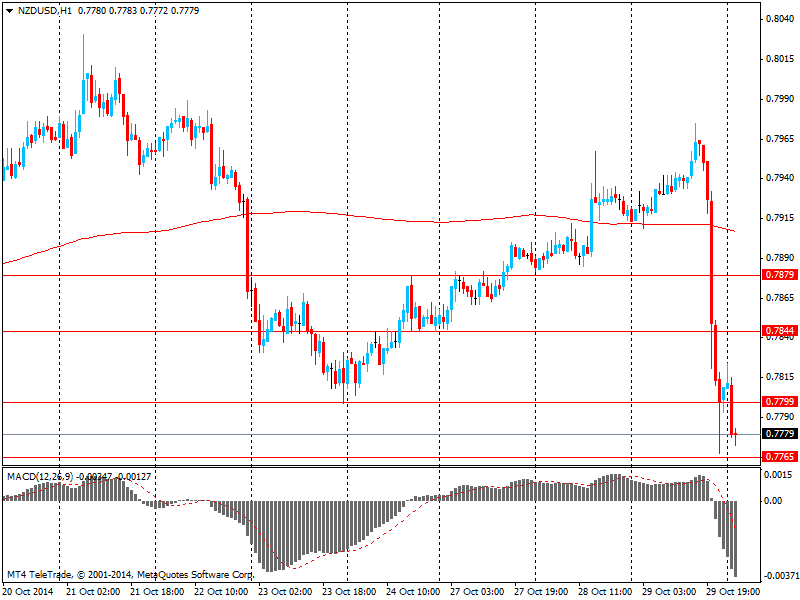Click the 24 Oct 10:00 time label
This screenshot has width=800, height=600.
click(x=413, y=592)
